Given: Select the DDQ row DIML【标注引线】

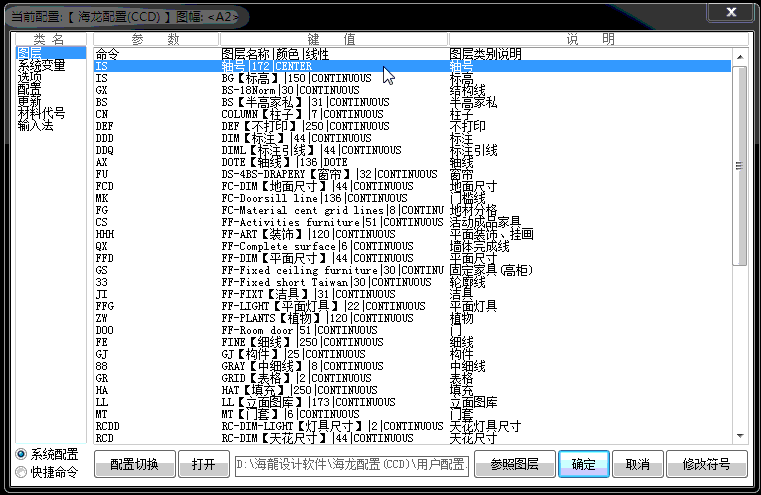Looking at the screenshot, I should click(x=413, y=150).
